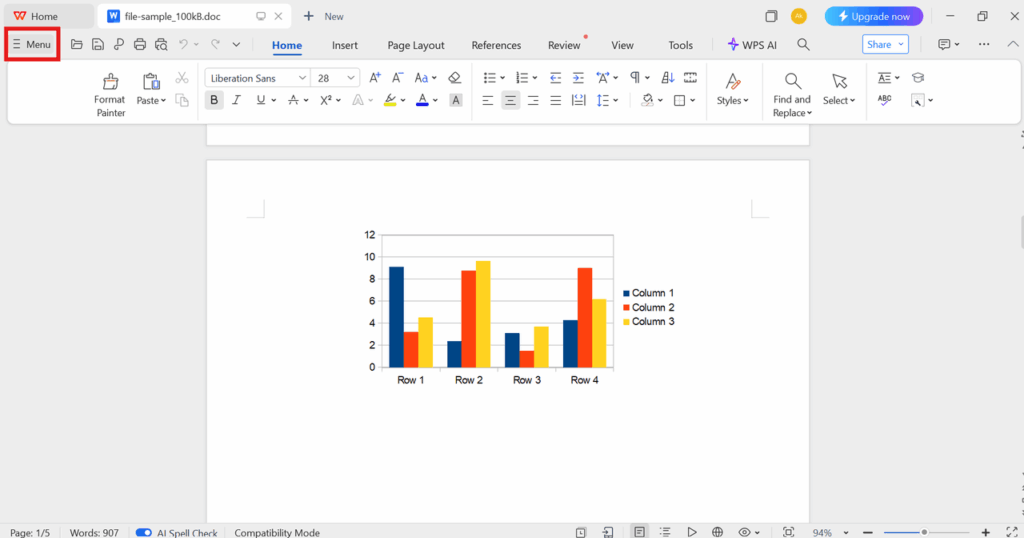Image resolution: width=1024 pixels, height=538 pixels.
Task: Click the Upgrade now button
Action: pyautogui.click(x=874, y=16)
